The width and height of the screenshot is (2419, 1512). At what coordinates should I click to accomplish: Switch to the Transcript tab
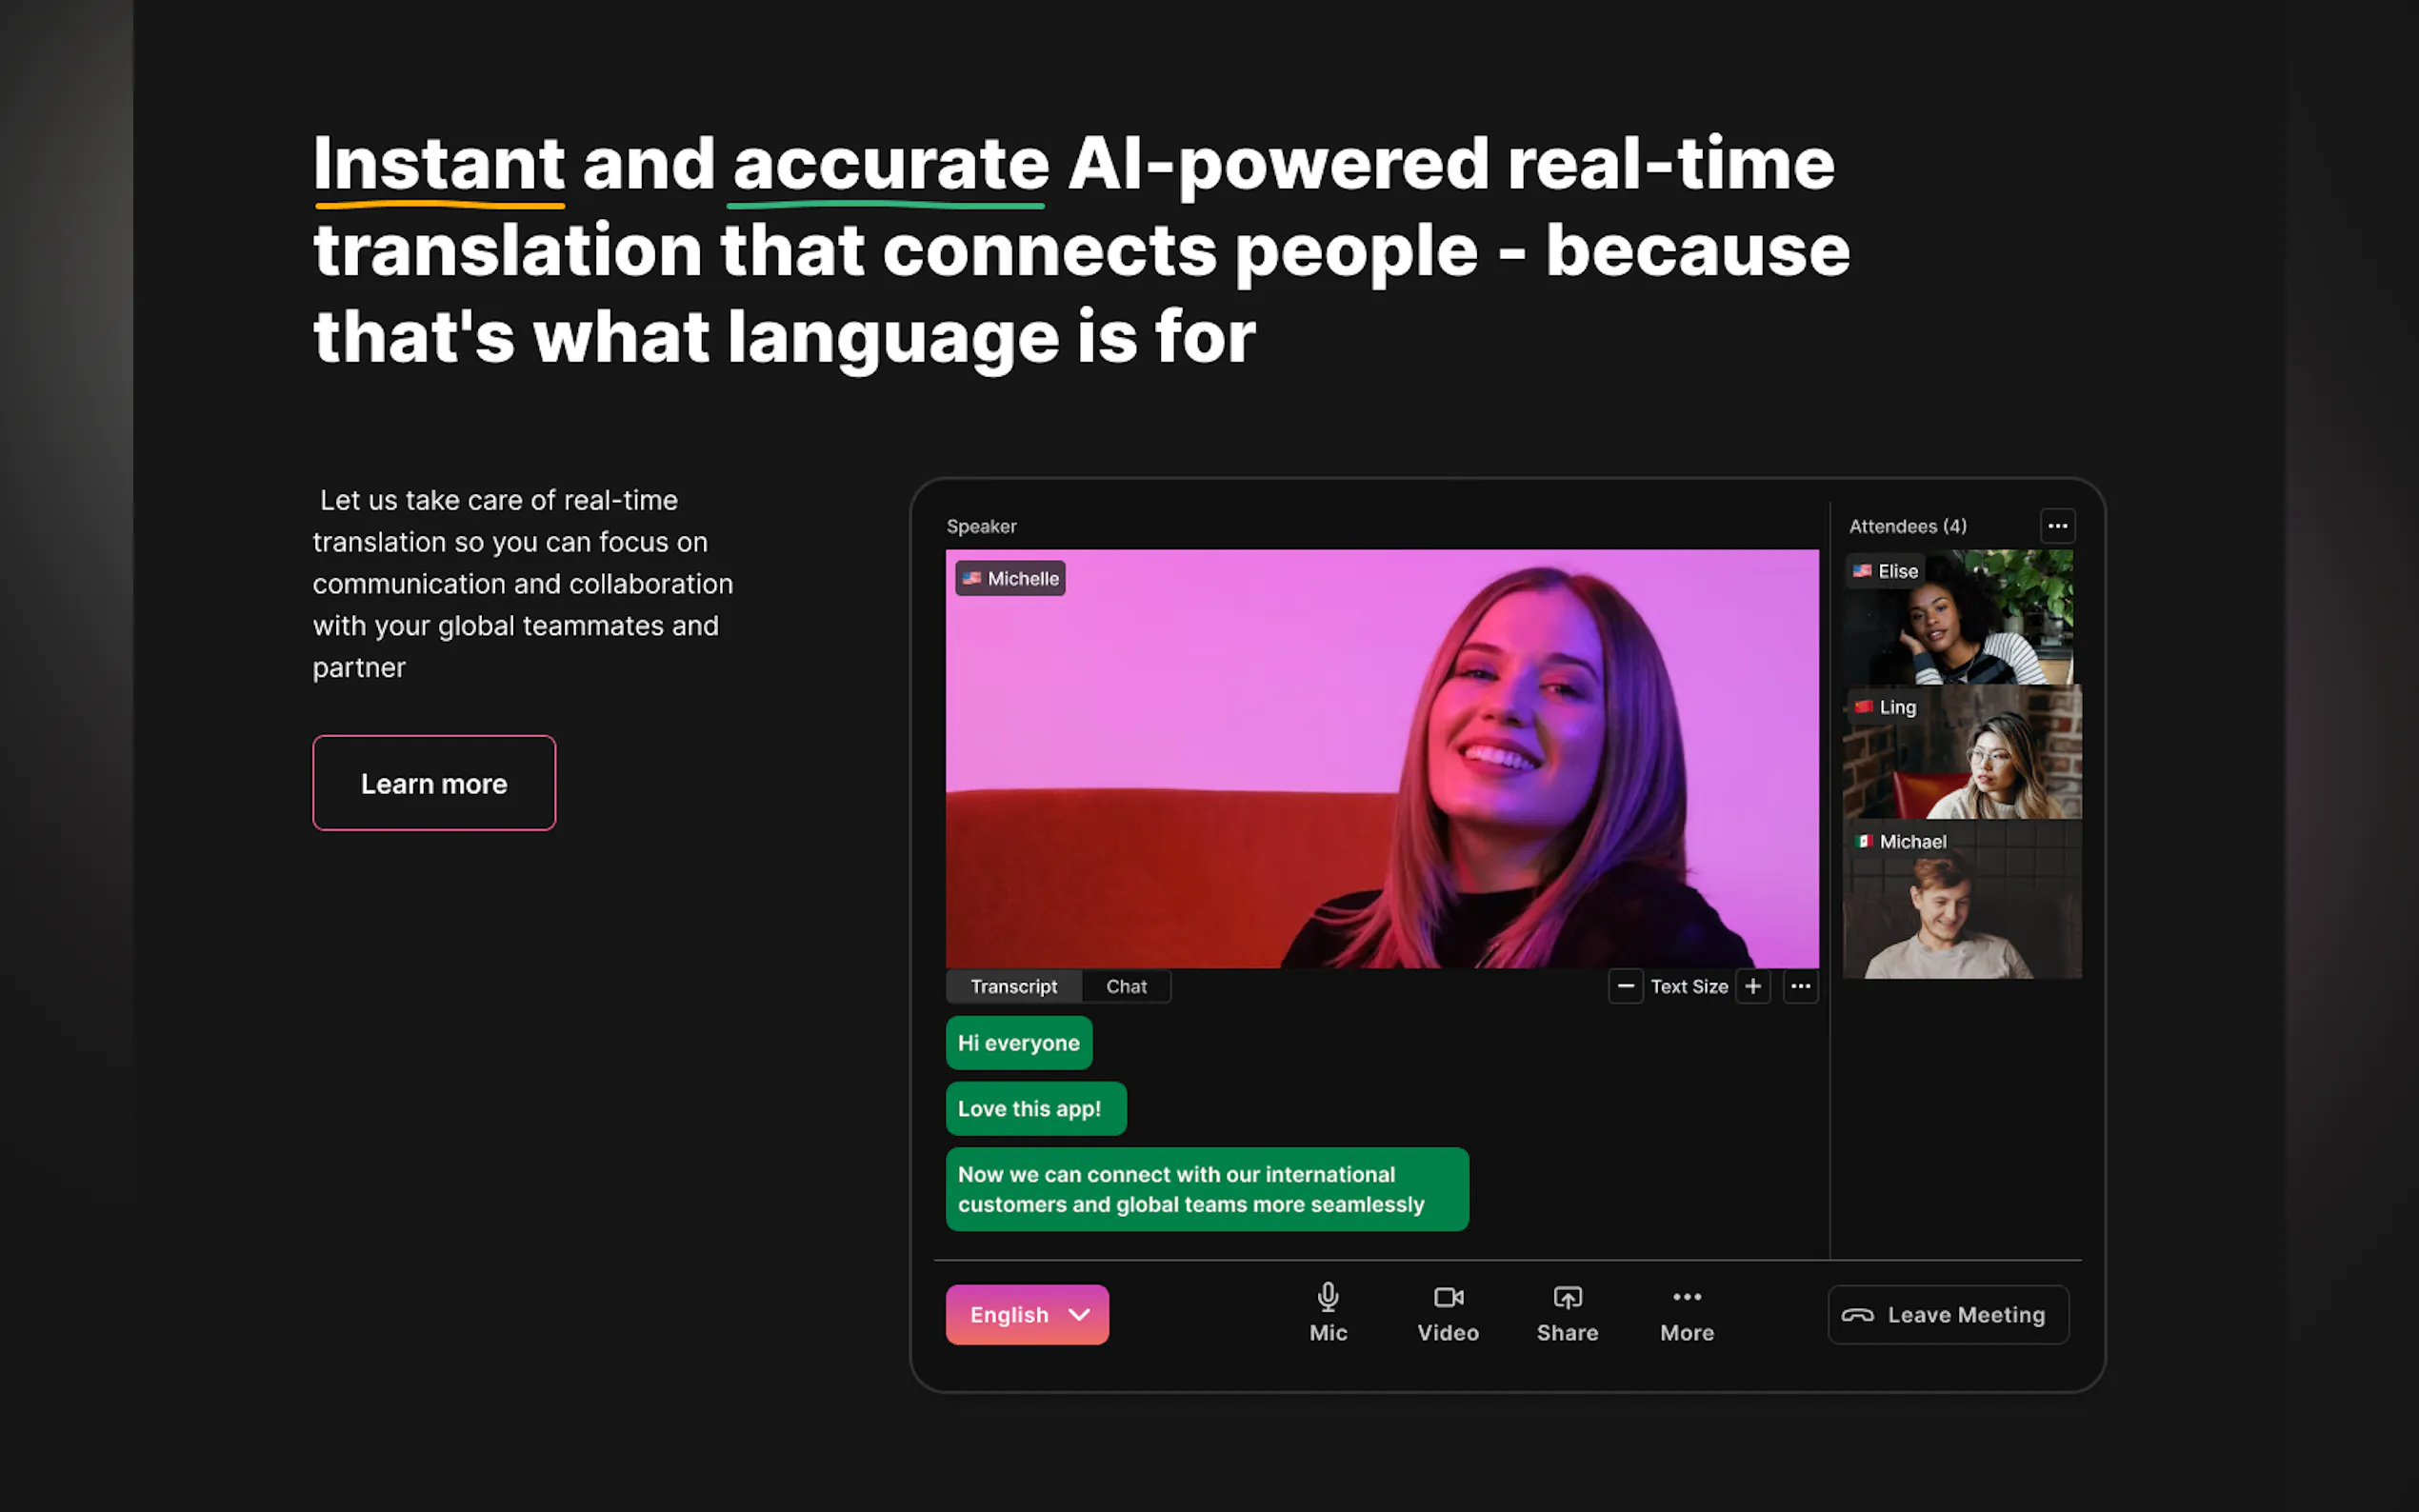1013,986
